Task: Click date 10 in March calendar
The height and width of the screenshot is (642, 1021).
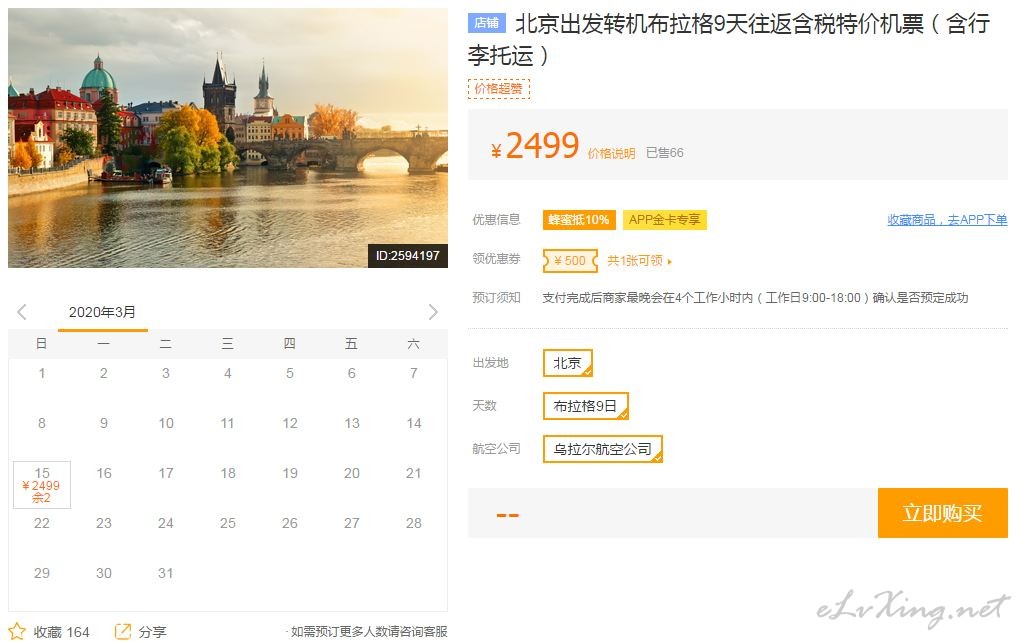Action: pyautogui.click(x=166, y=423)
